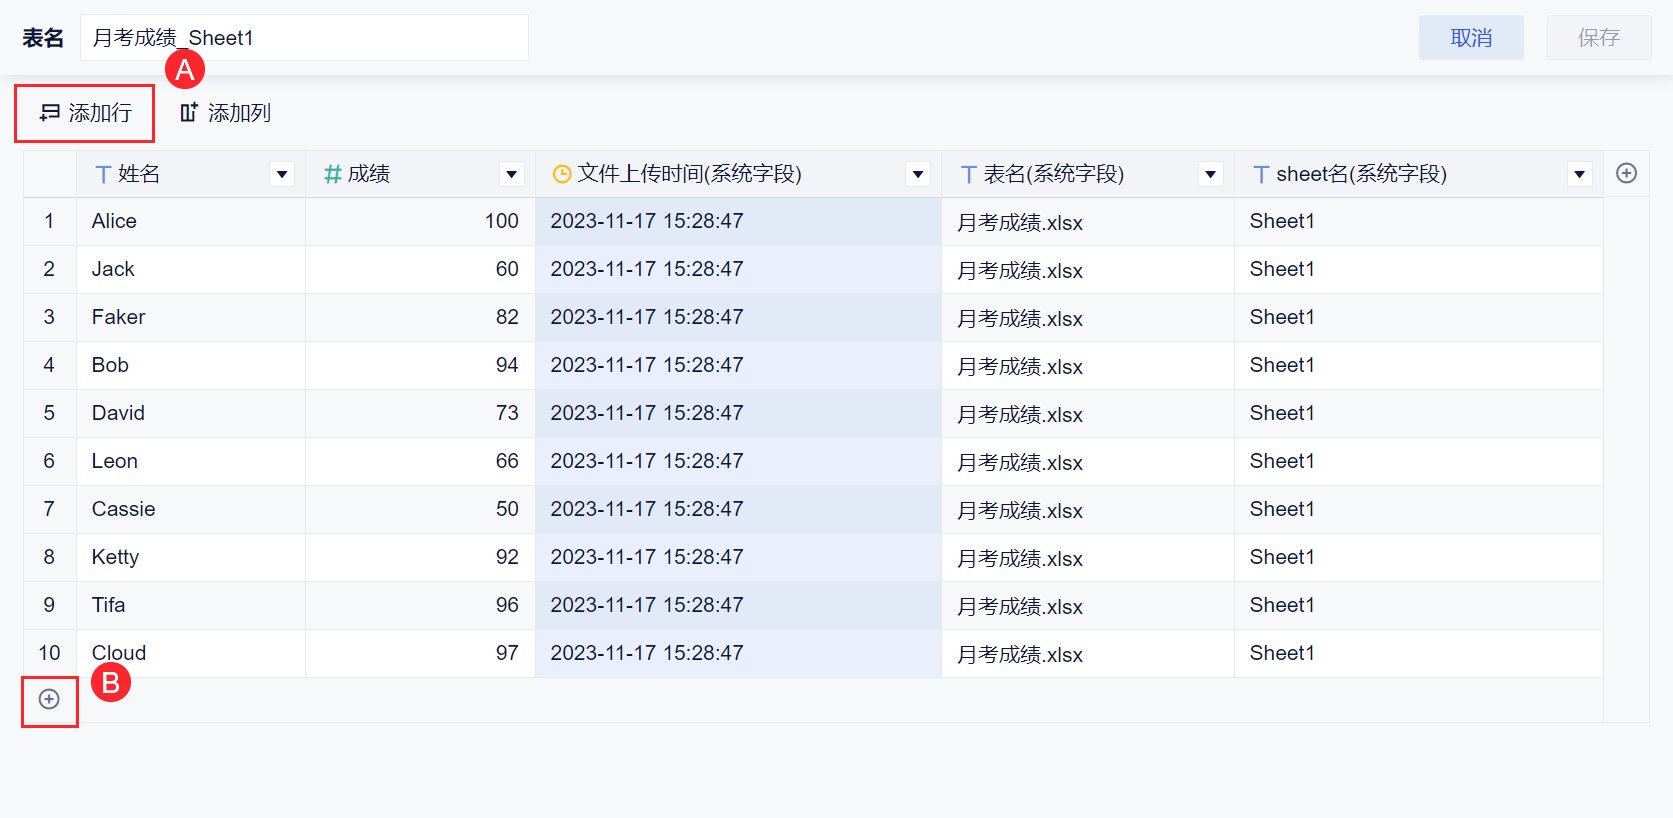Screen dimensions: 1673x818
Task: Select the cell containing Alice
Action: (190, 221)
